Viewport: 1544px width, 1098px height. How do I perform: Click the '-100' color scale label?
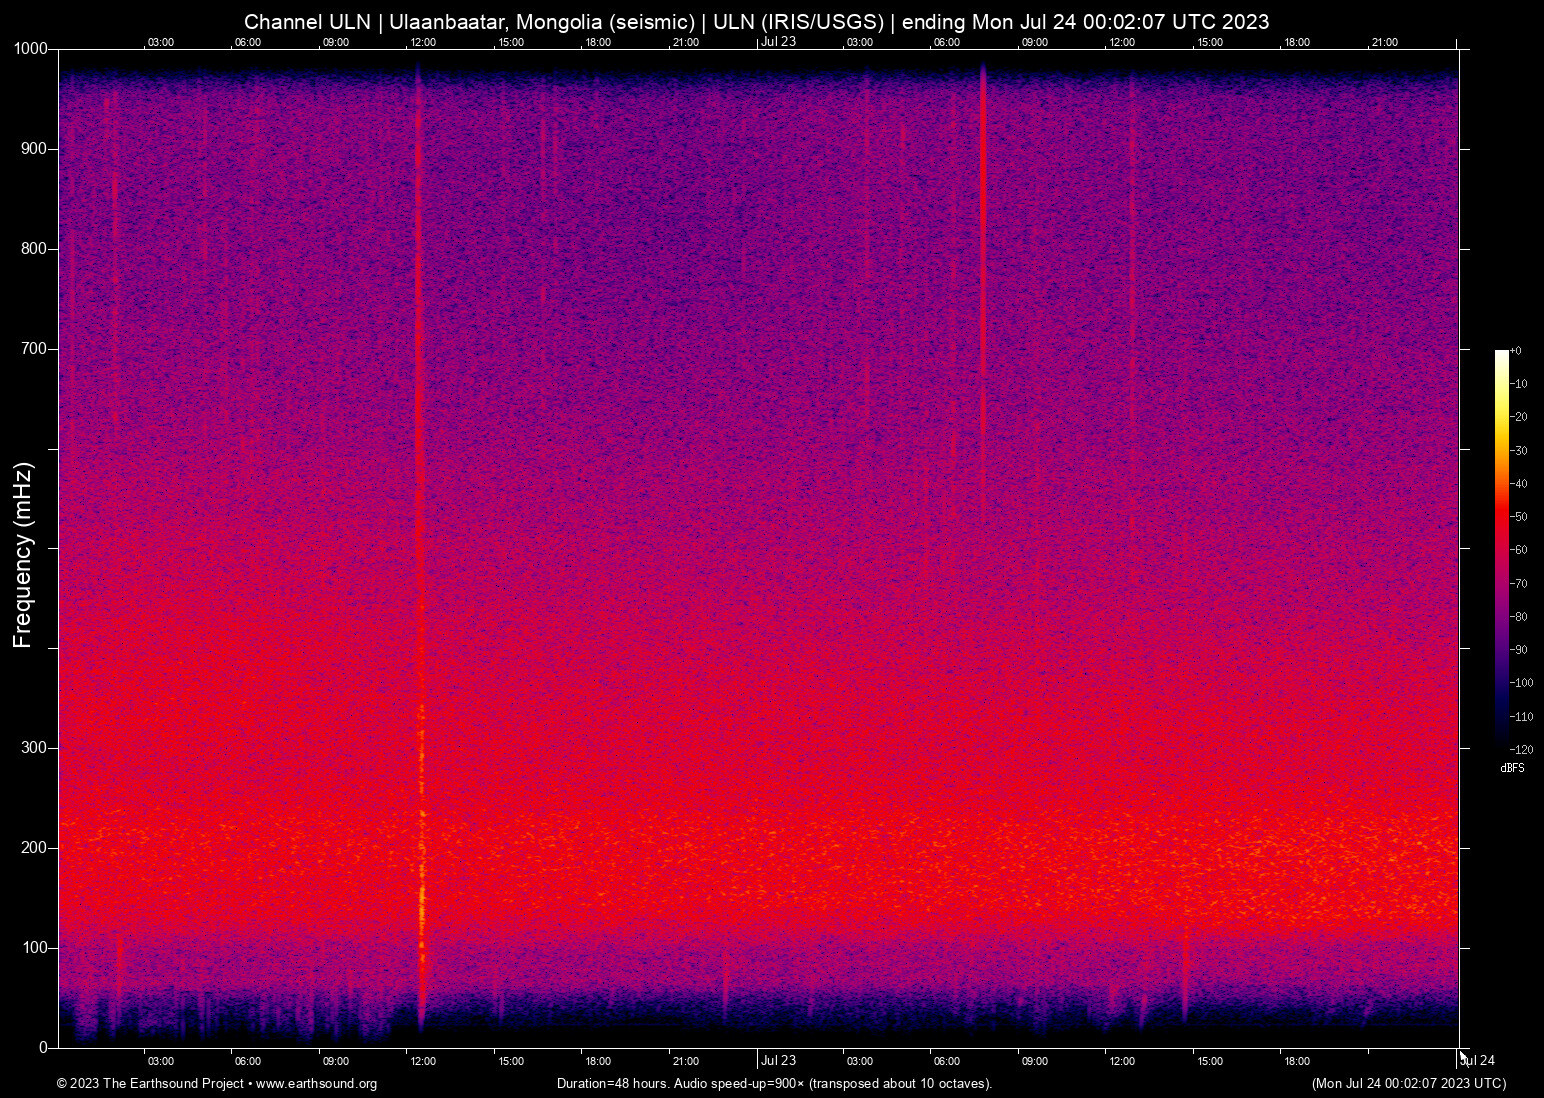coord(1522,683)
